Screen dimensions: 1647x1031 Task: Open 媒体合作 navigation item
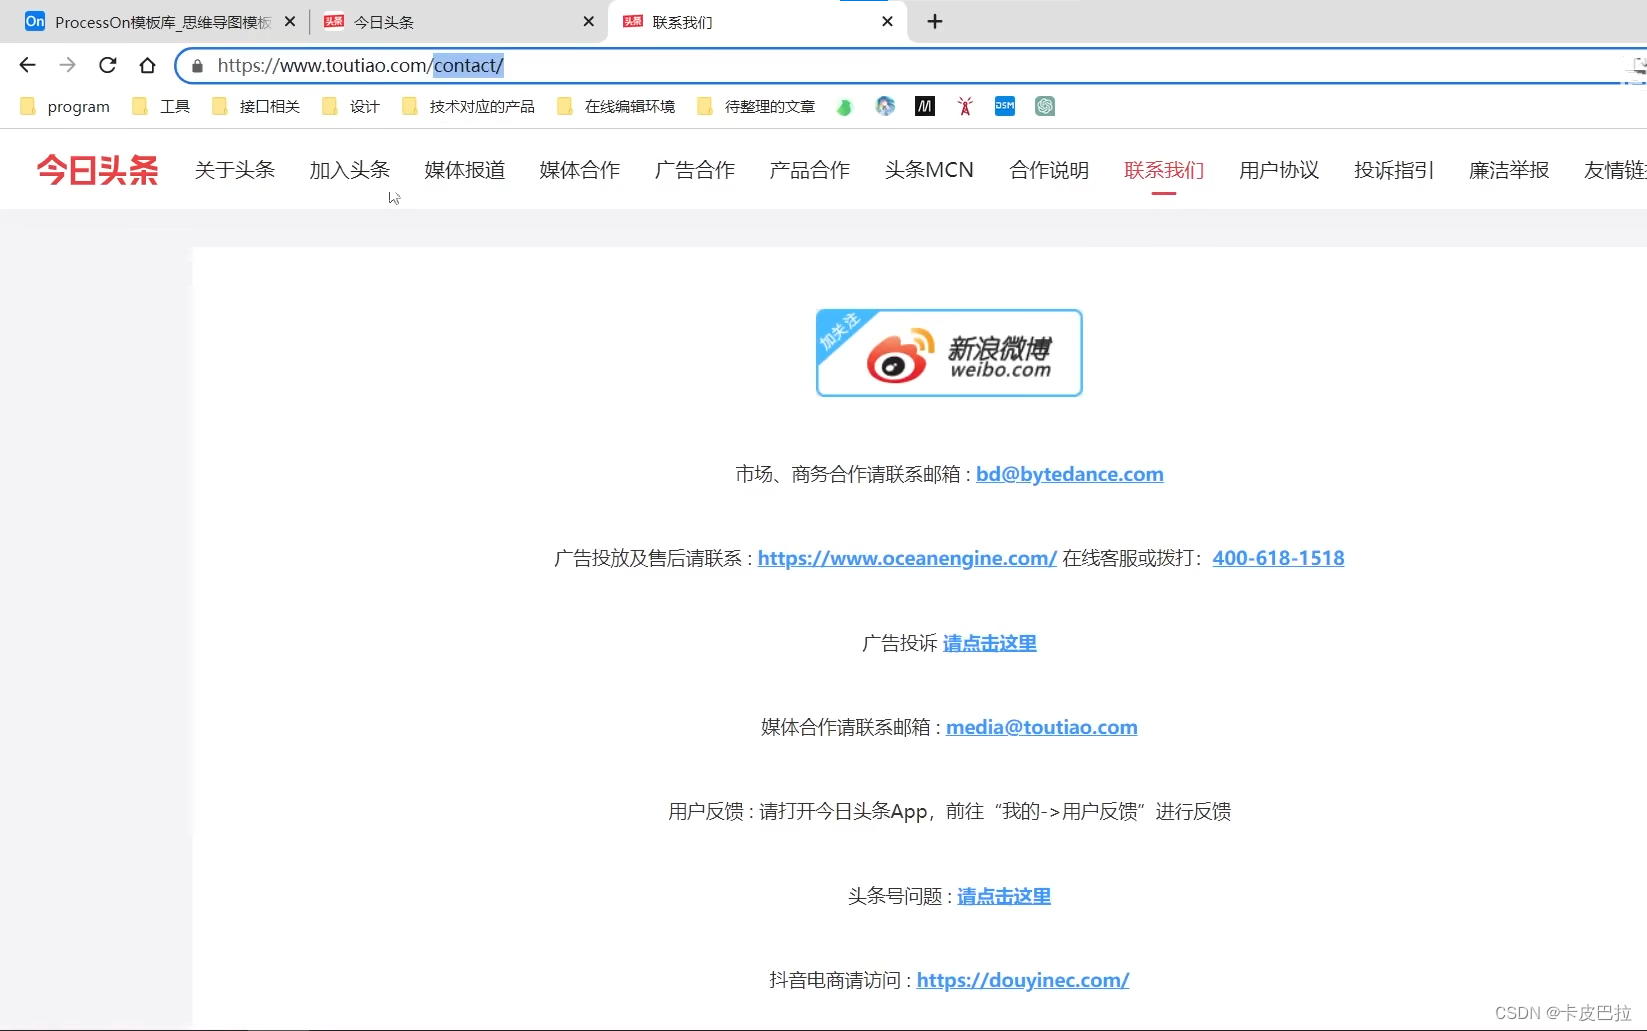click(580, 170)
